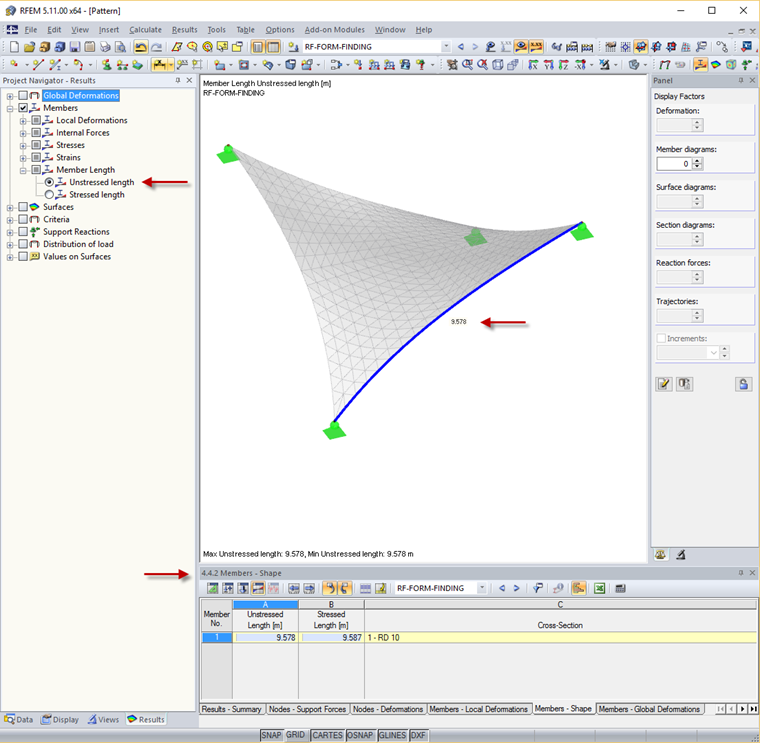Click the Export to Excel icon in table toolbar
The width and height of the screenshot is (760, 743).
pos(599,588)
